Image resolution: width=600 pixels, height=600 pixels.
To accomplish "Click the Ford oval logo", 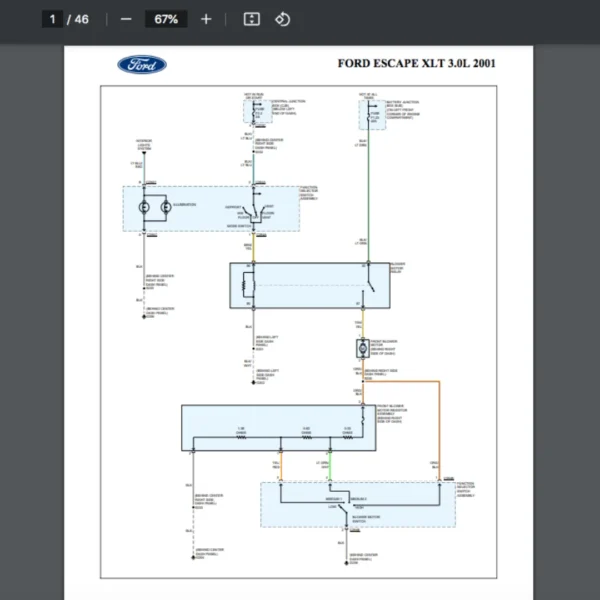I will [142, 65].
